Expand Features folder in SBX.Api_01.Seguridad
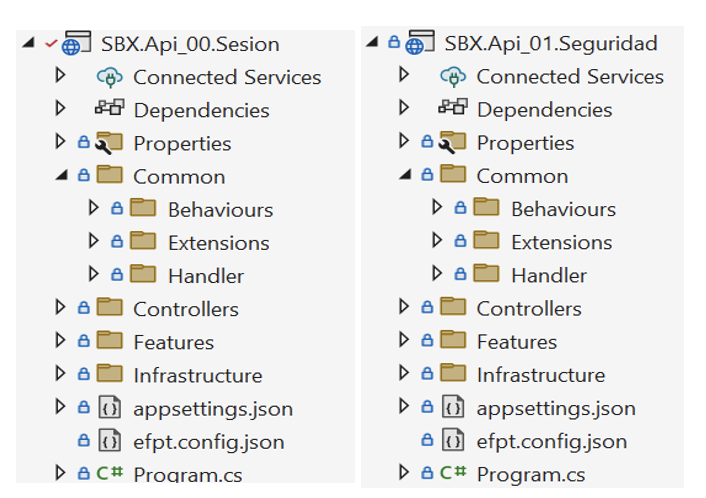The height and width of the screenshot is (498, 706). point(404,340)
